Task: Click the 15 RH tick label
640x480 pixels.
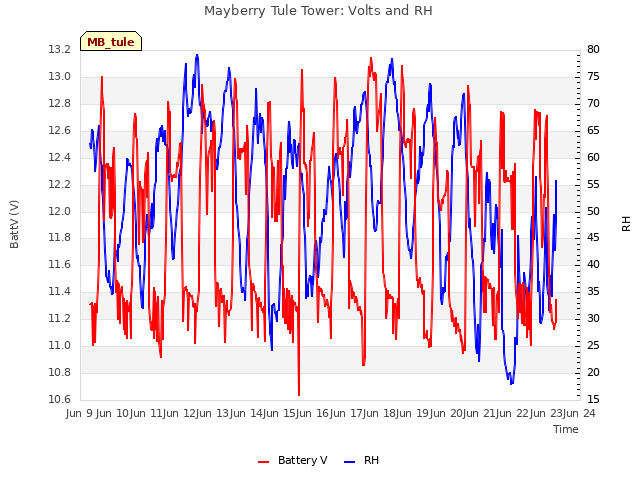Action: tap(593, 399)
